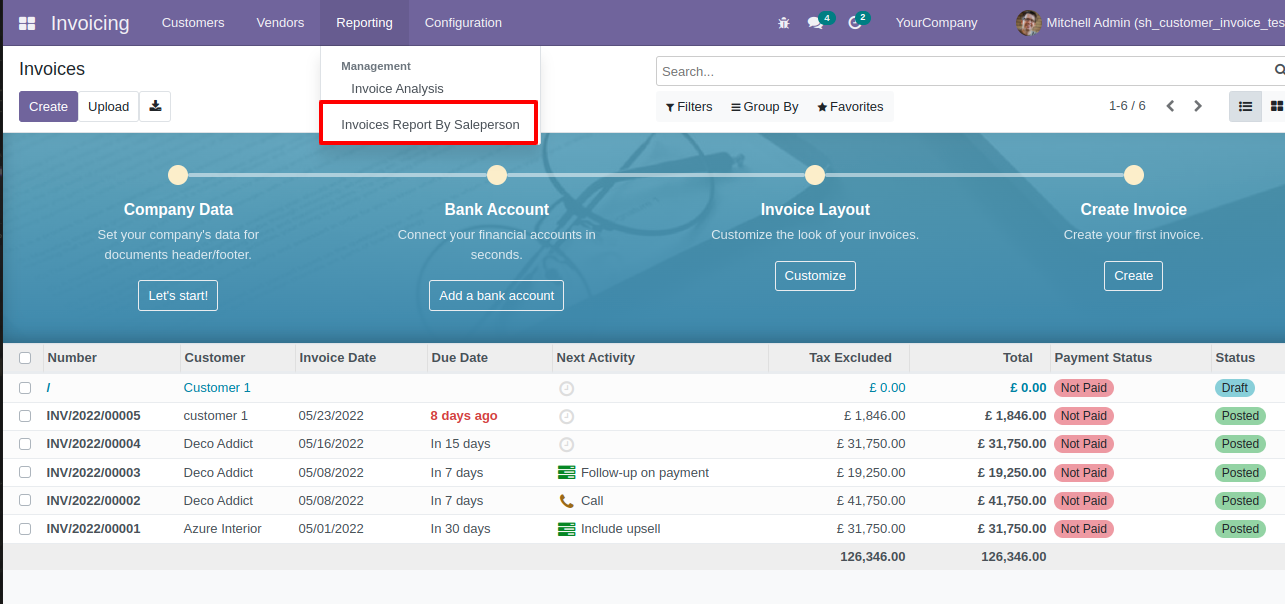Sort by Payment Status column header

[1130, 358]
